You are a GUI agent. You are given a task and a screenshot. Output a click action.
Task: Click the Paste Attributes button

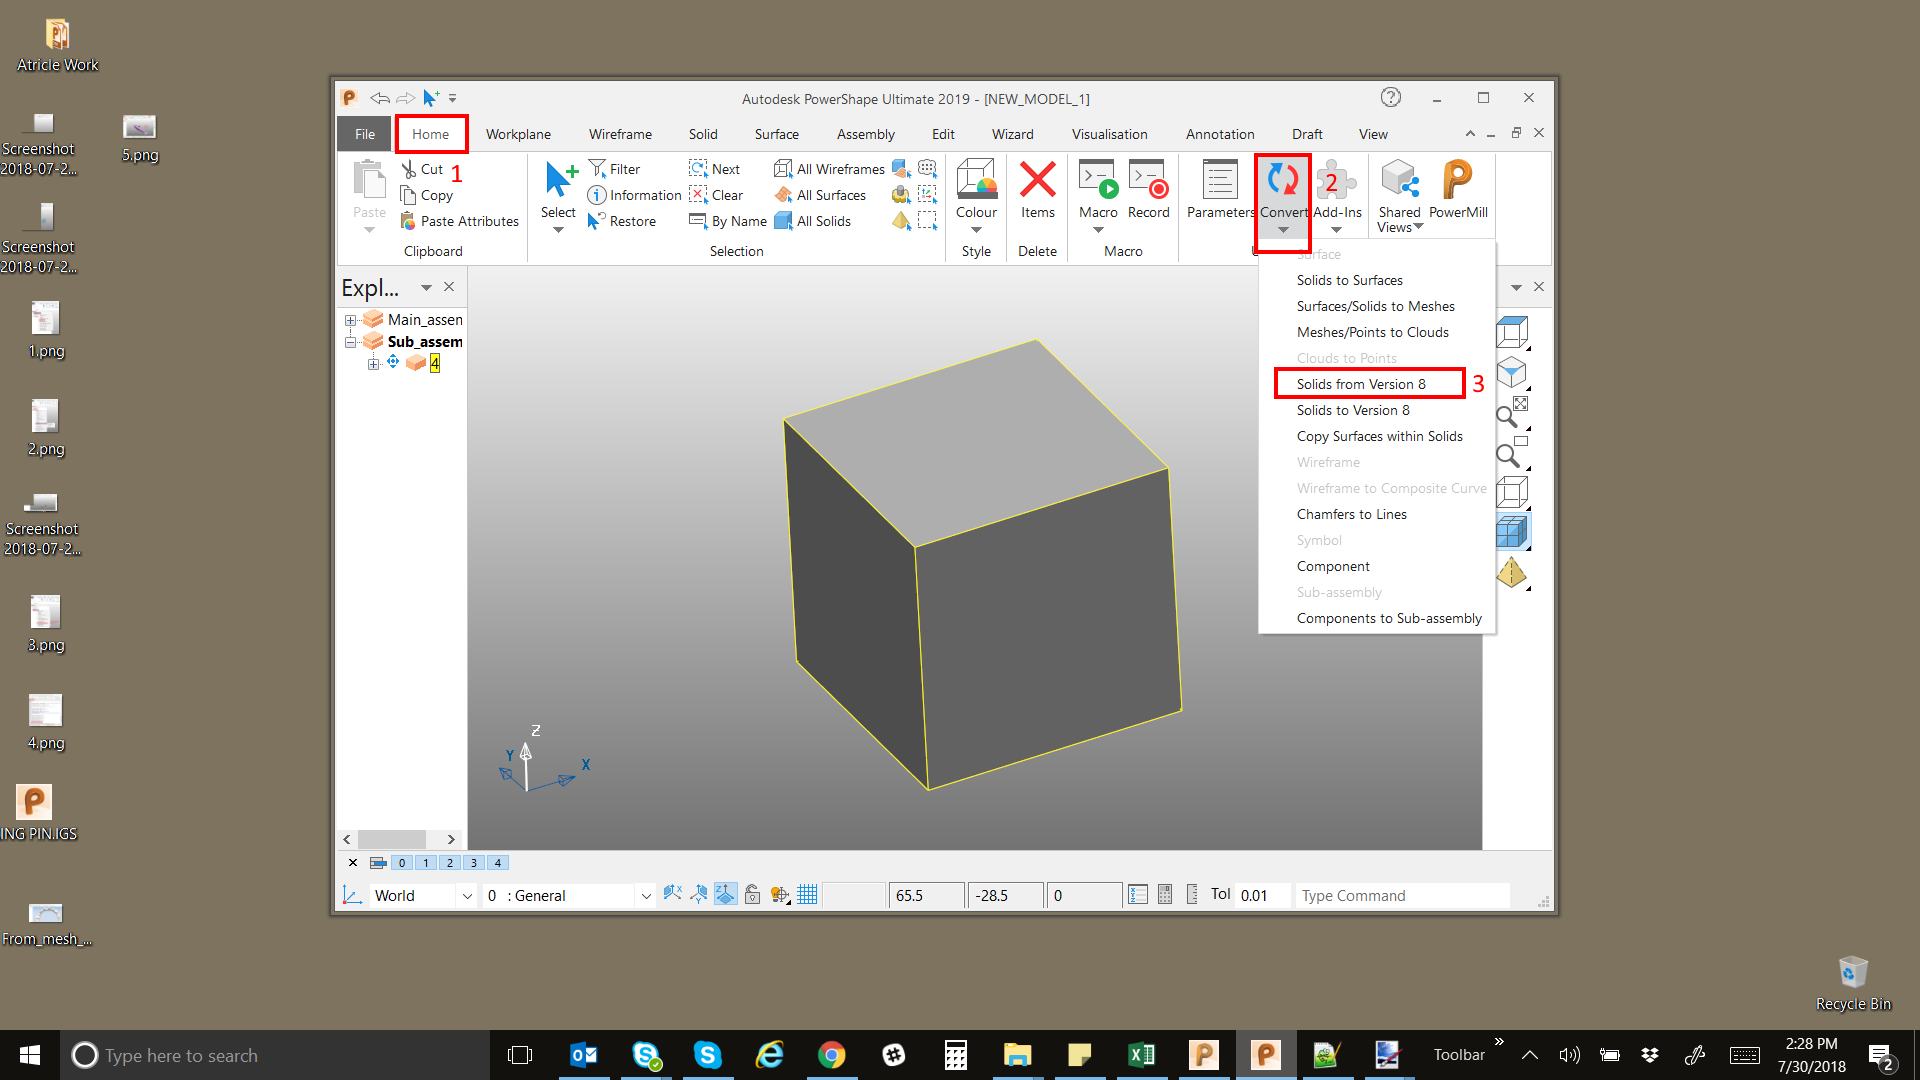tap(460, 221)
